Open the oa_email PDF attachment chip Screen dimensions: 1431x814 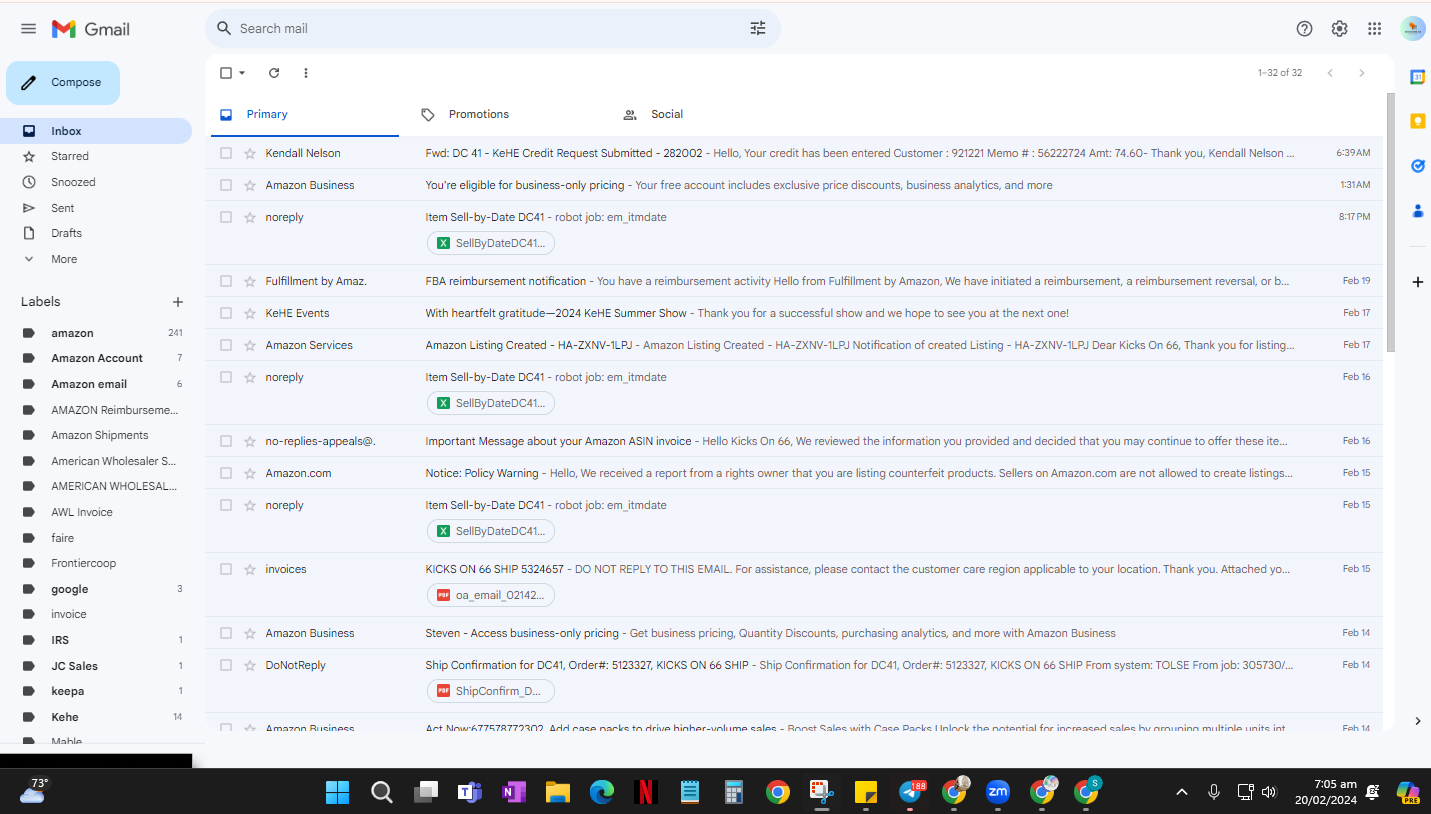pyautogui.click(x=490, y=595)
